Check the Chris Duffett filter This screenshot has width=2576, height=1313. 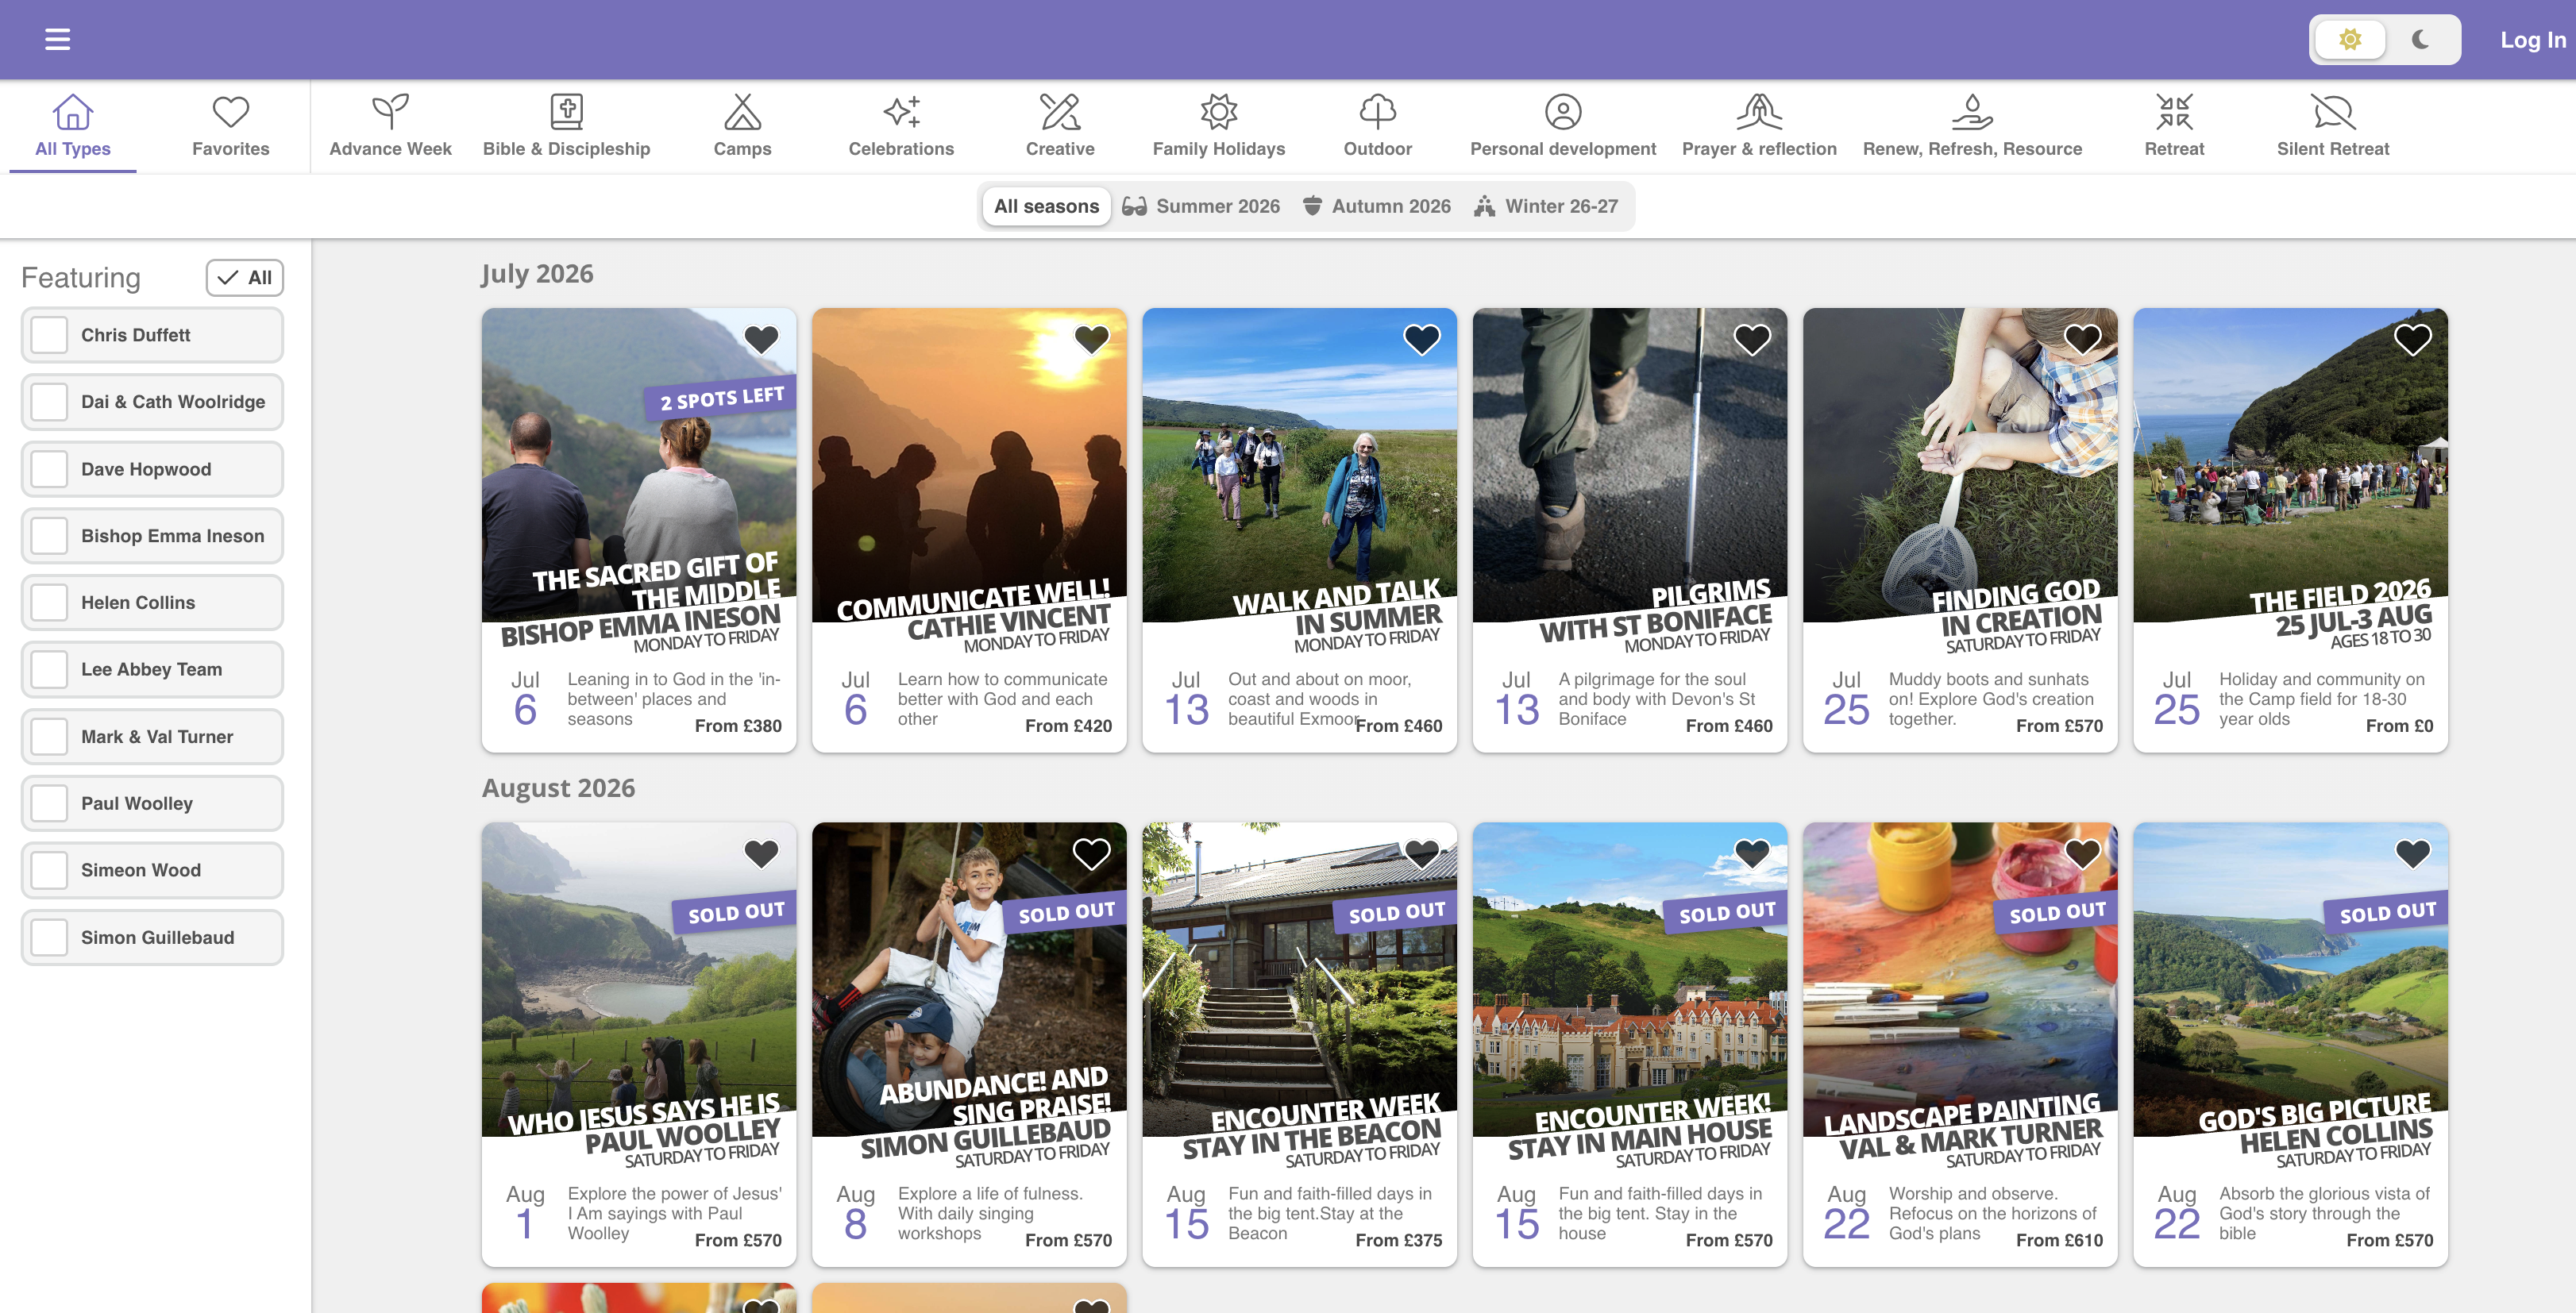(x=152, y=335)
